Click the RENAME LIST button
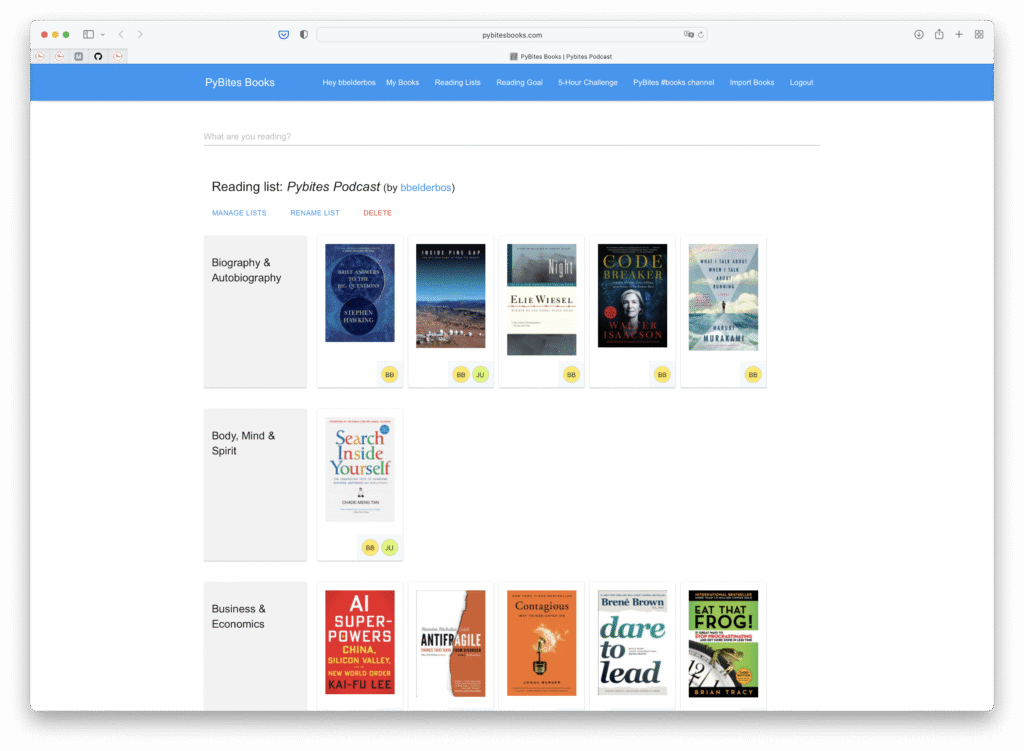The image size is (1024, 751). coord(315,213)
